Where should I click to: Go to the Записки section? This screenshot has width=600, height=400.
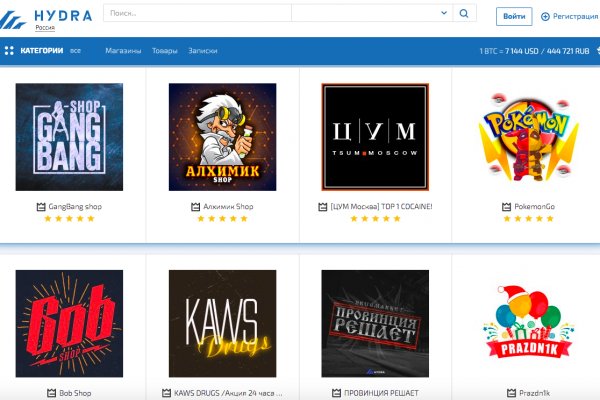pyautogui.click(x=202, y=50)
